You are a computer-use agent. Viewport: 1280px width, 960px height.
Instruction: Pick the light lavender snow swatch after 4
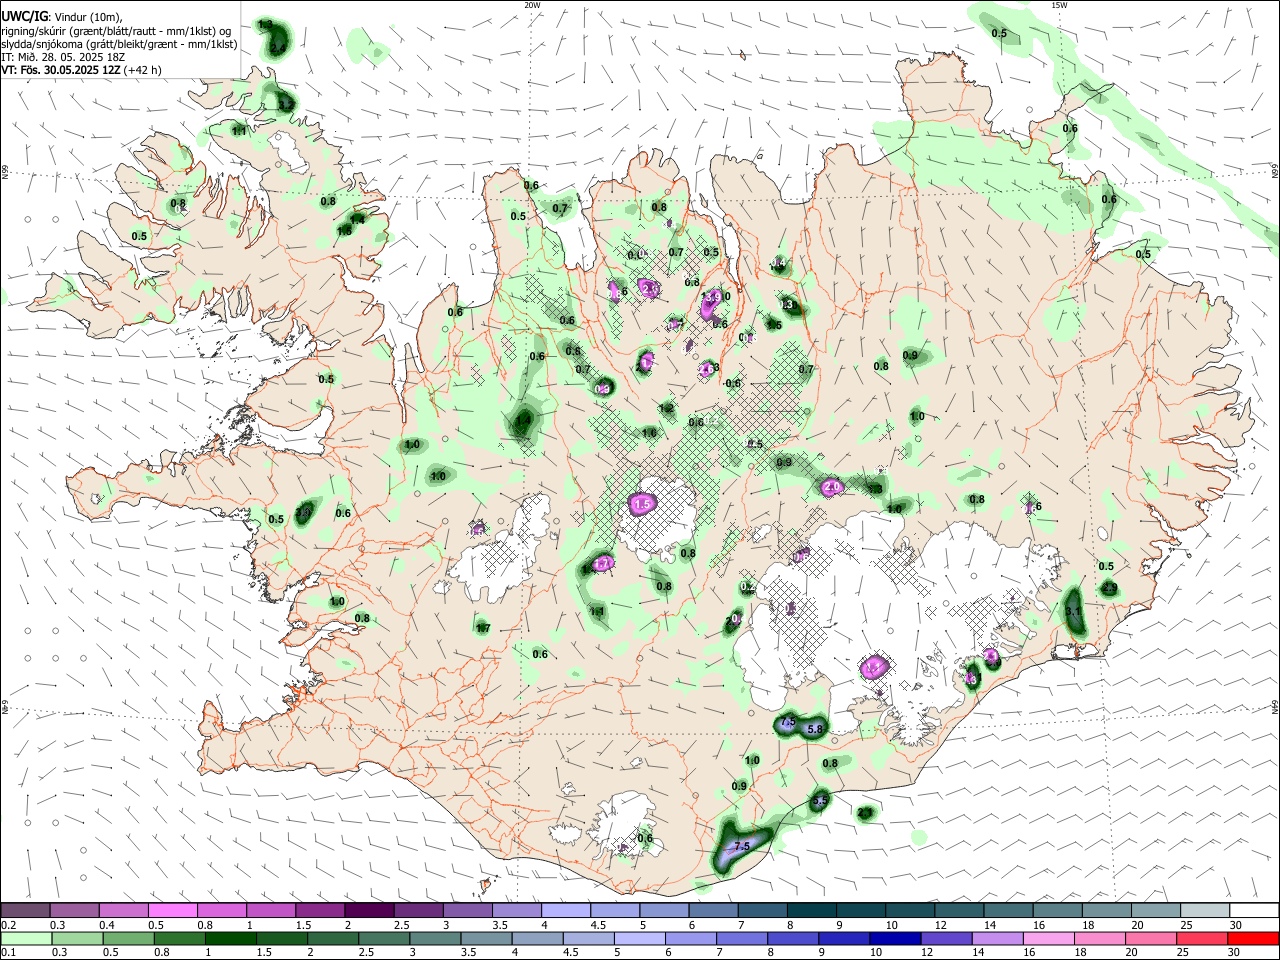click(x=565, y=911)
